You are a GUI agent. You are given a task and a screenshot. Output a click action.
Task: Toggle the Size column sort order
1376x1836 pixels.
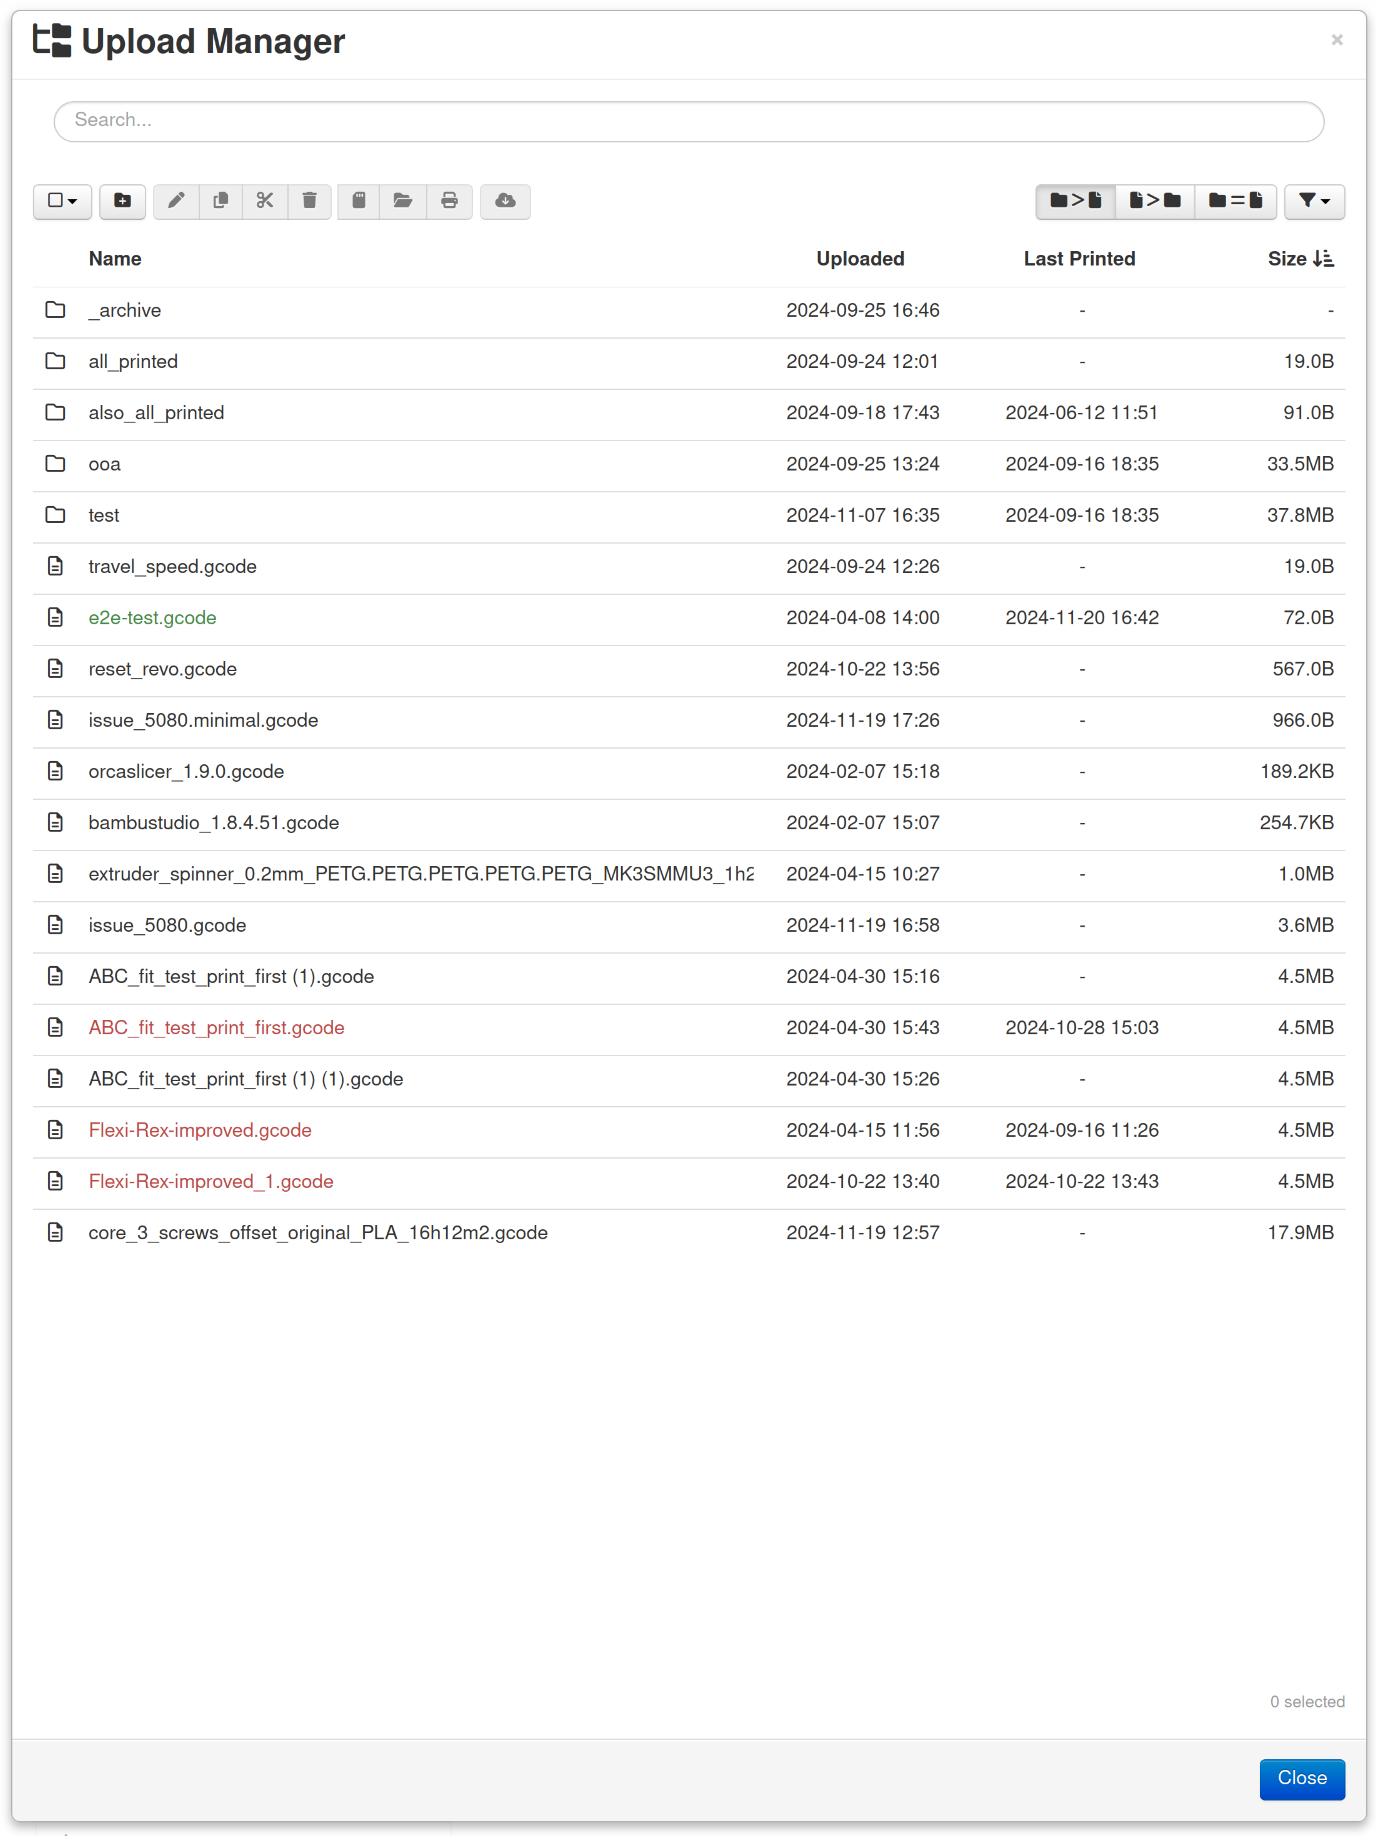[1300, 258]
